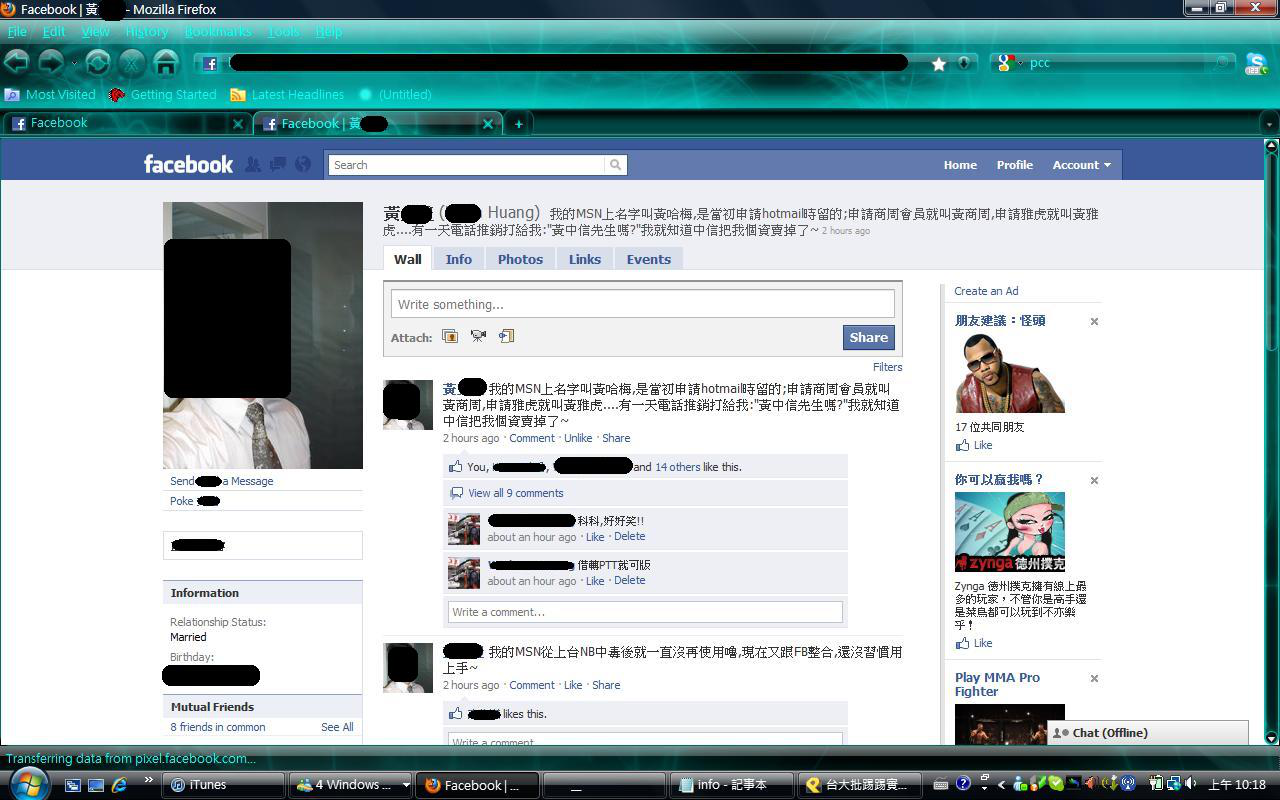1280x800 pixels.
Task: Switch to the Info profile tab
Action: point(459,259)
